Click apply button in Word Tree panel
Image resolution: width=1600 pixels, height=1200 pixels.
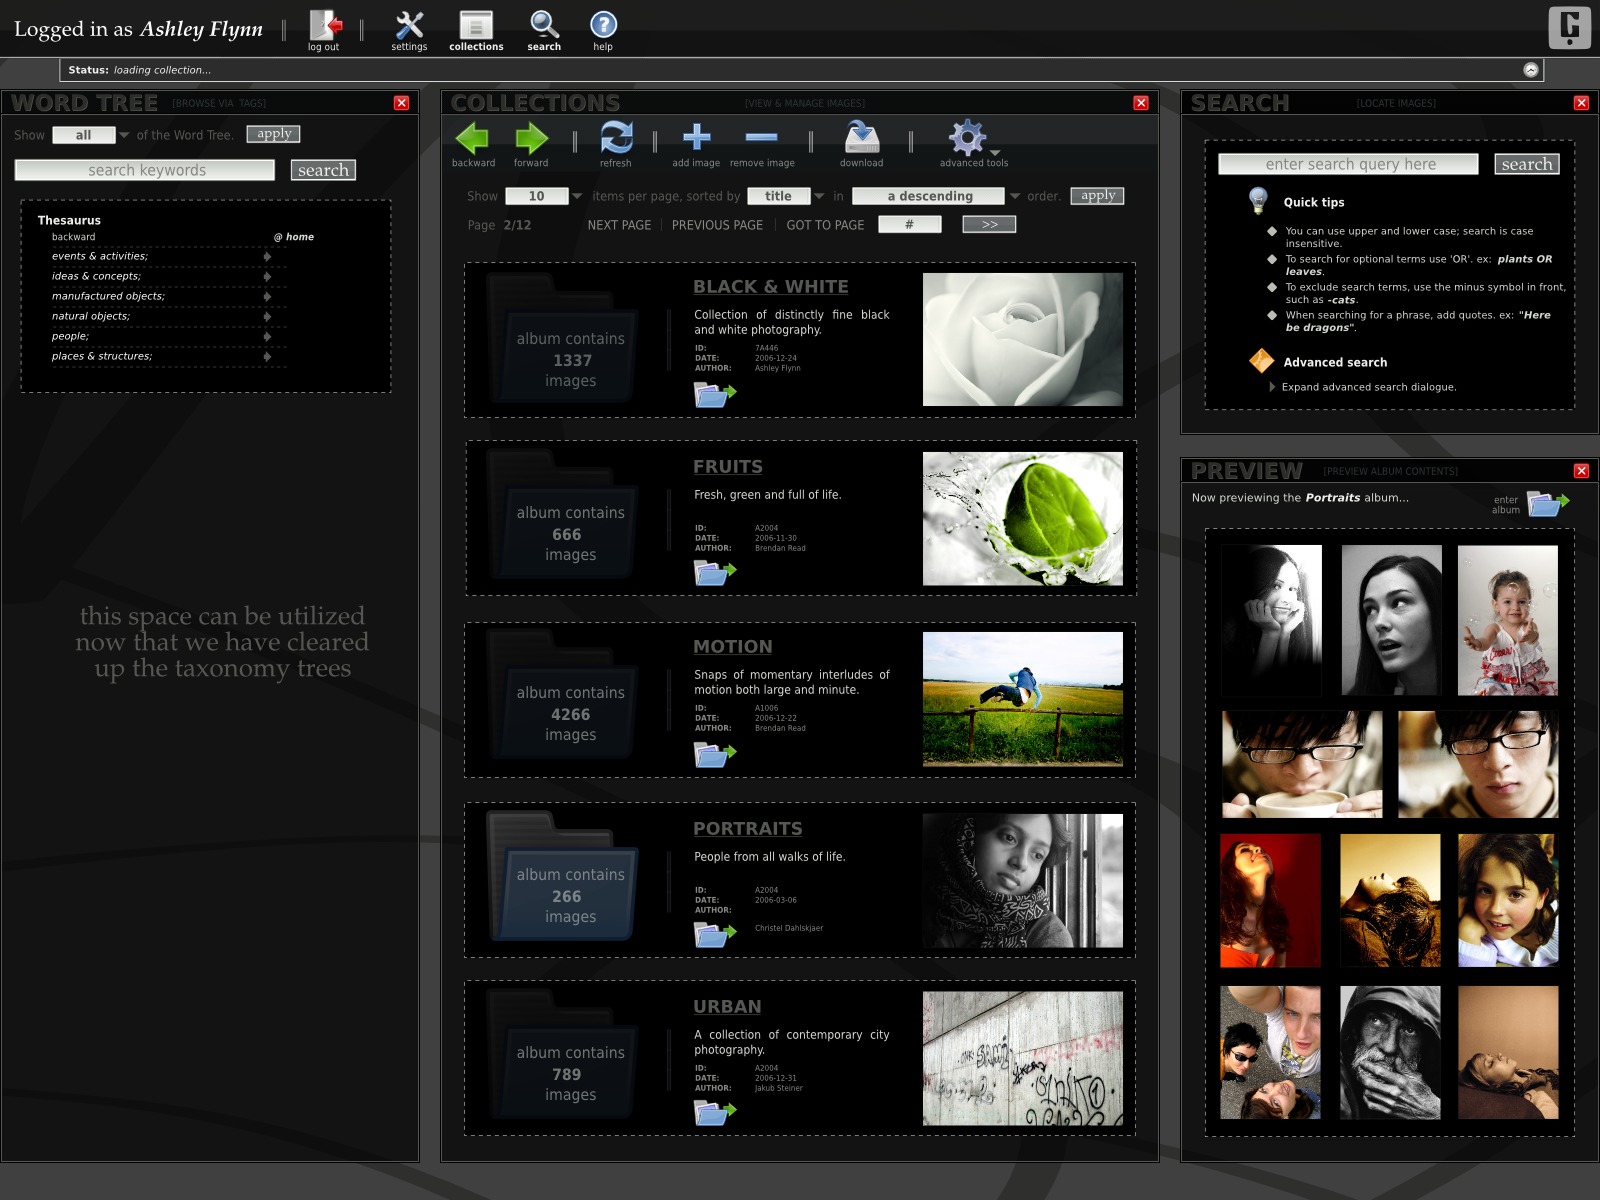point(274,134)
